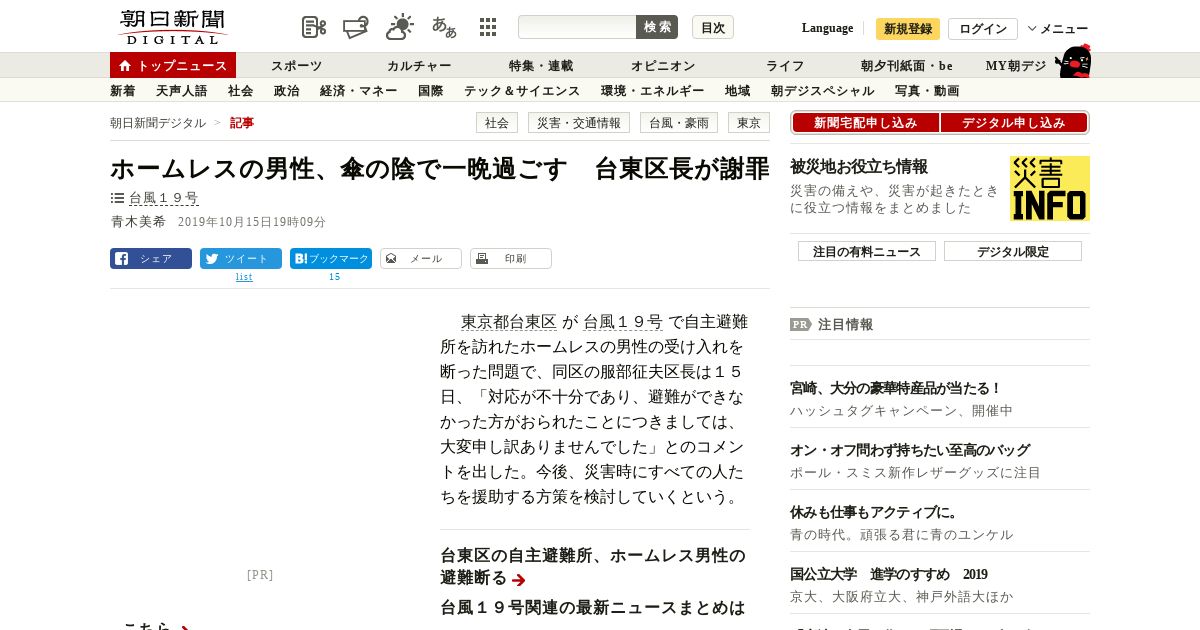
Task: Open 台風19号 link in article body
Action: point(623,322)
